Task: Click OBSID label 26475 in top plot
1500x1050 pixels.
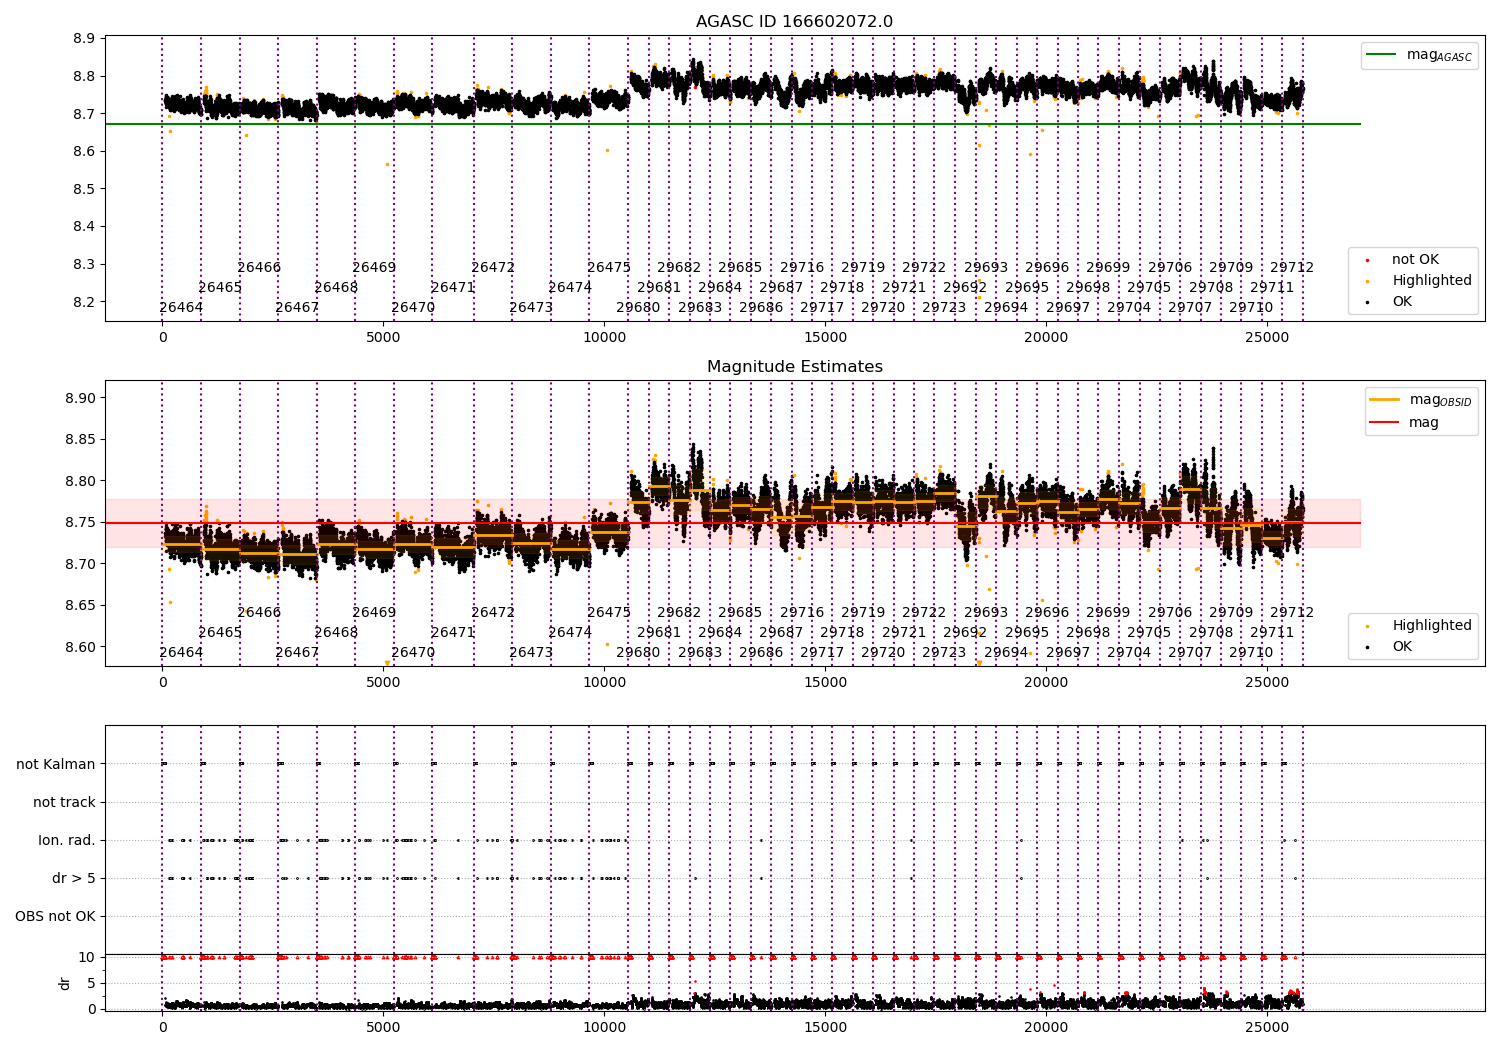Action: coord(609,268)
